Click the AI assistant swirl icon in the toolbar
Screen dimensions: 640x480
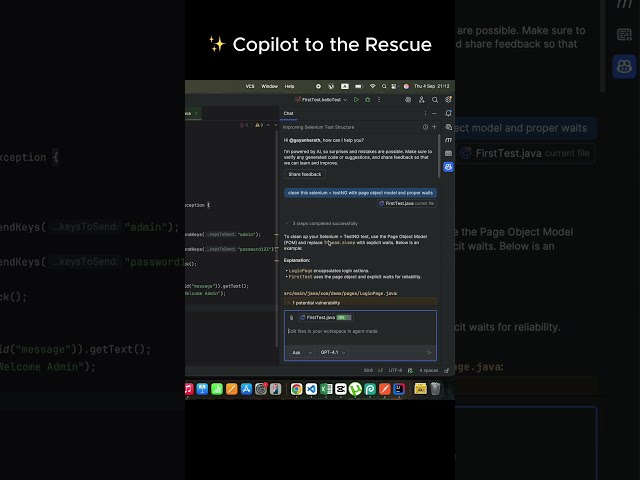[x=408, y=100]
